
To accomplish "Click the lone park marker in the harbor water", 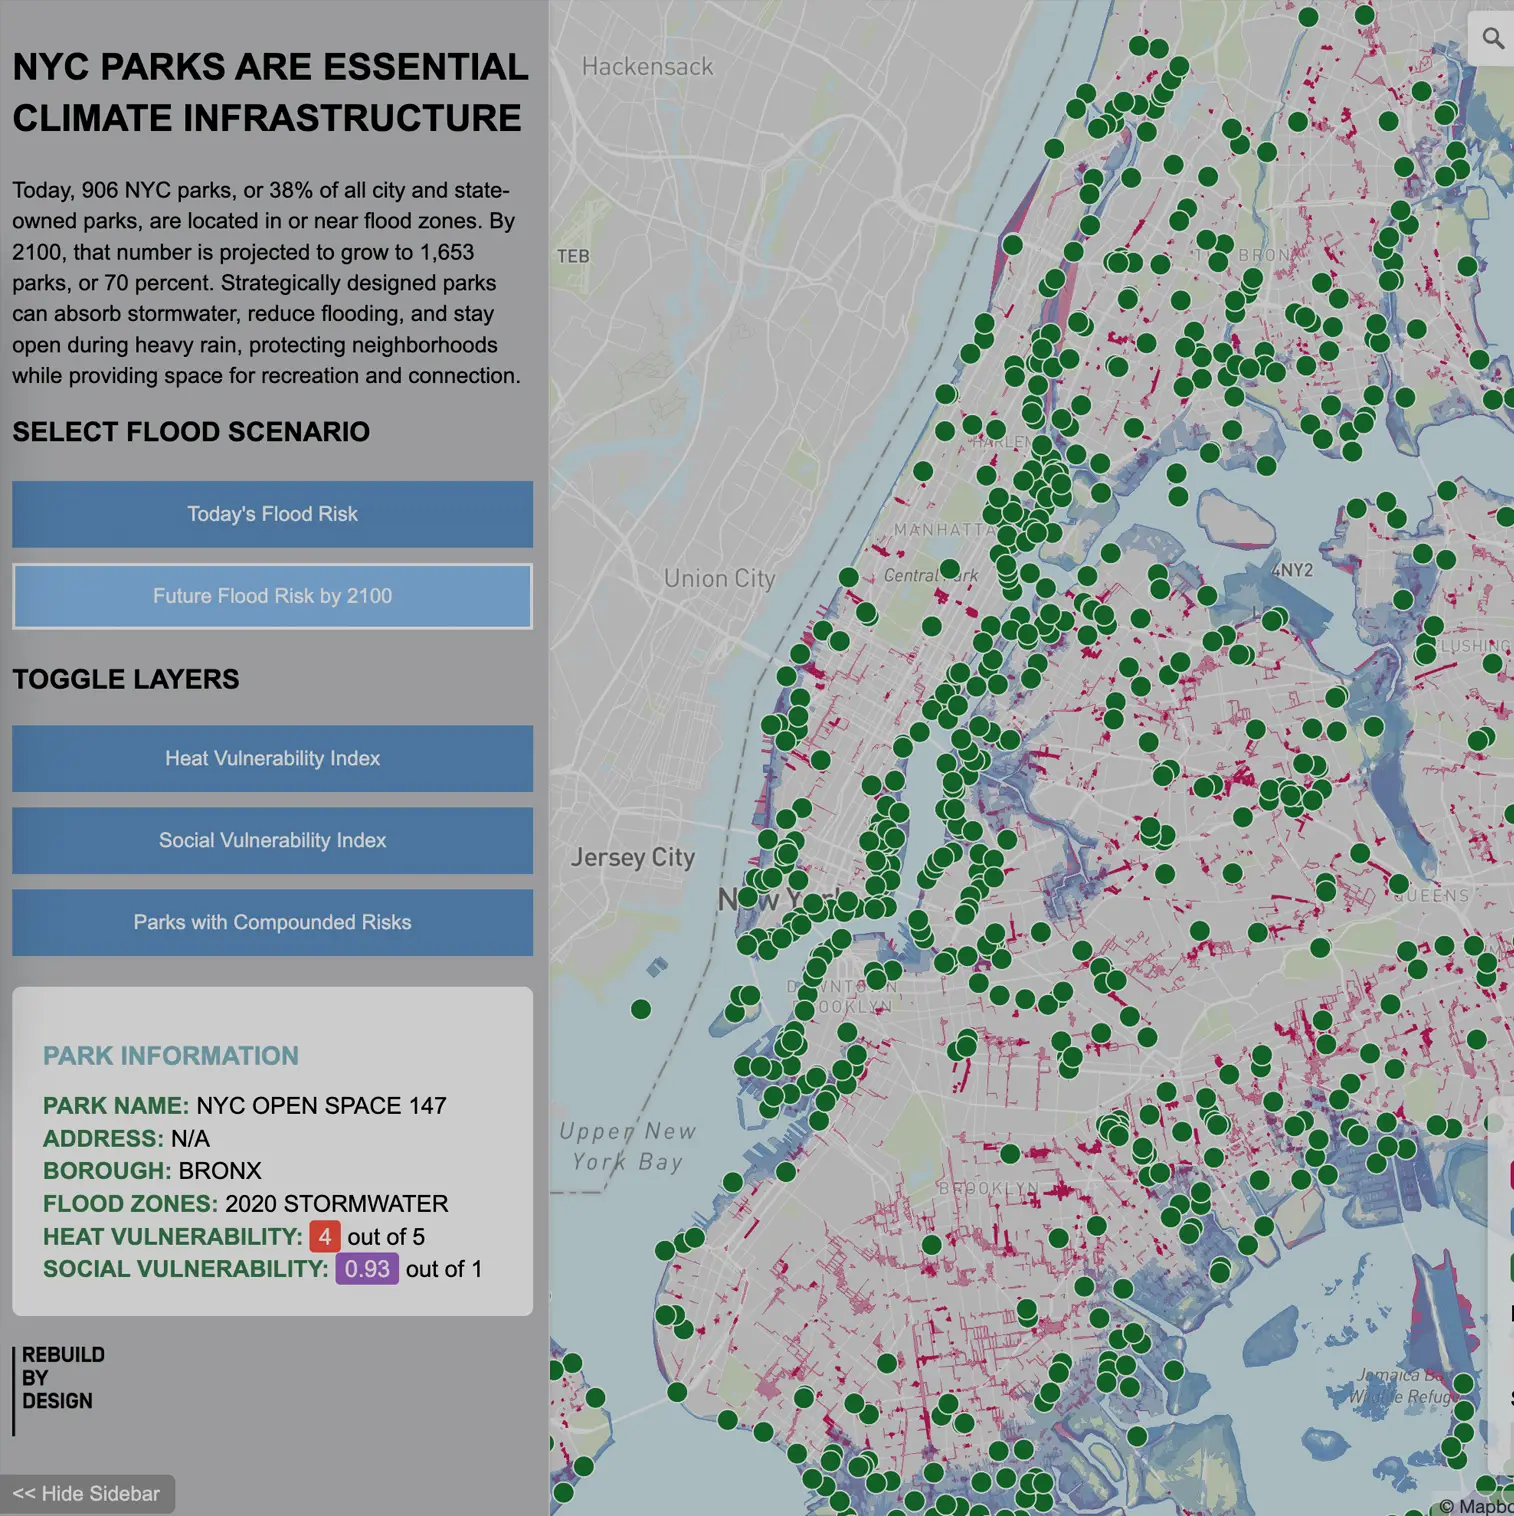I will click(641, 1009).
